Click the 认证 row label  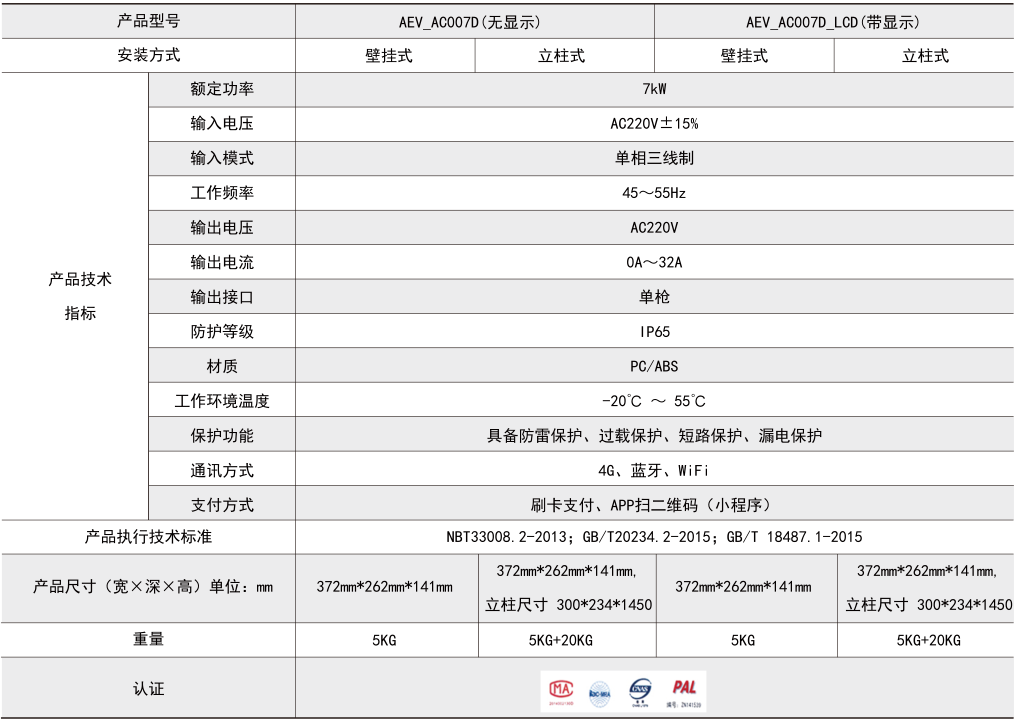coord(148,689)
